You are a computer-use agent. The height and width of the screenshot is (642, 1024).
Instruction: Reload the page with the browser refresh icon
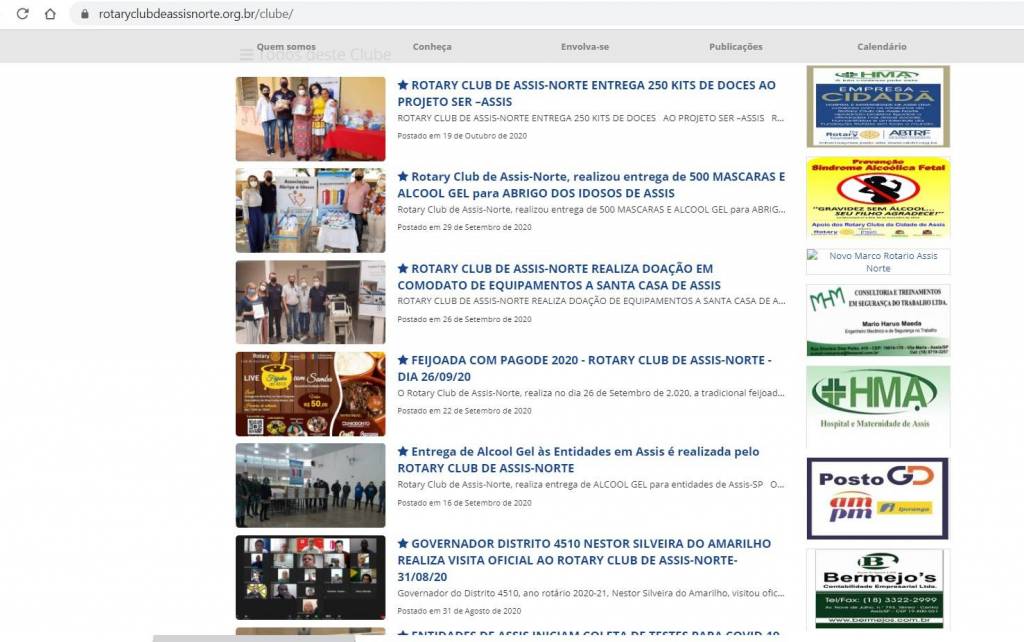coord(22,14)
